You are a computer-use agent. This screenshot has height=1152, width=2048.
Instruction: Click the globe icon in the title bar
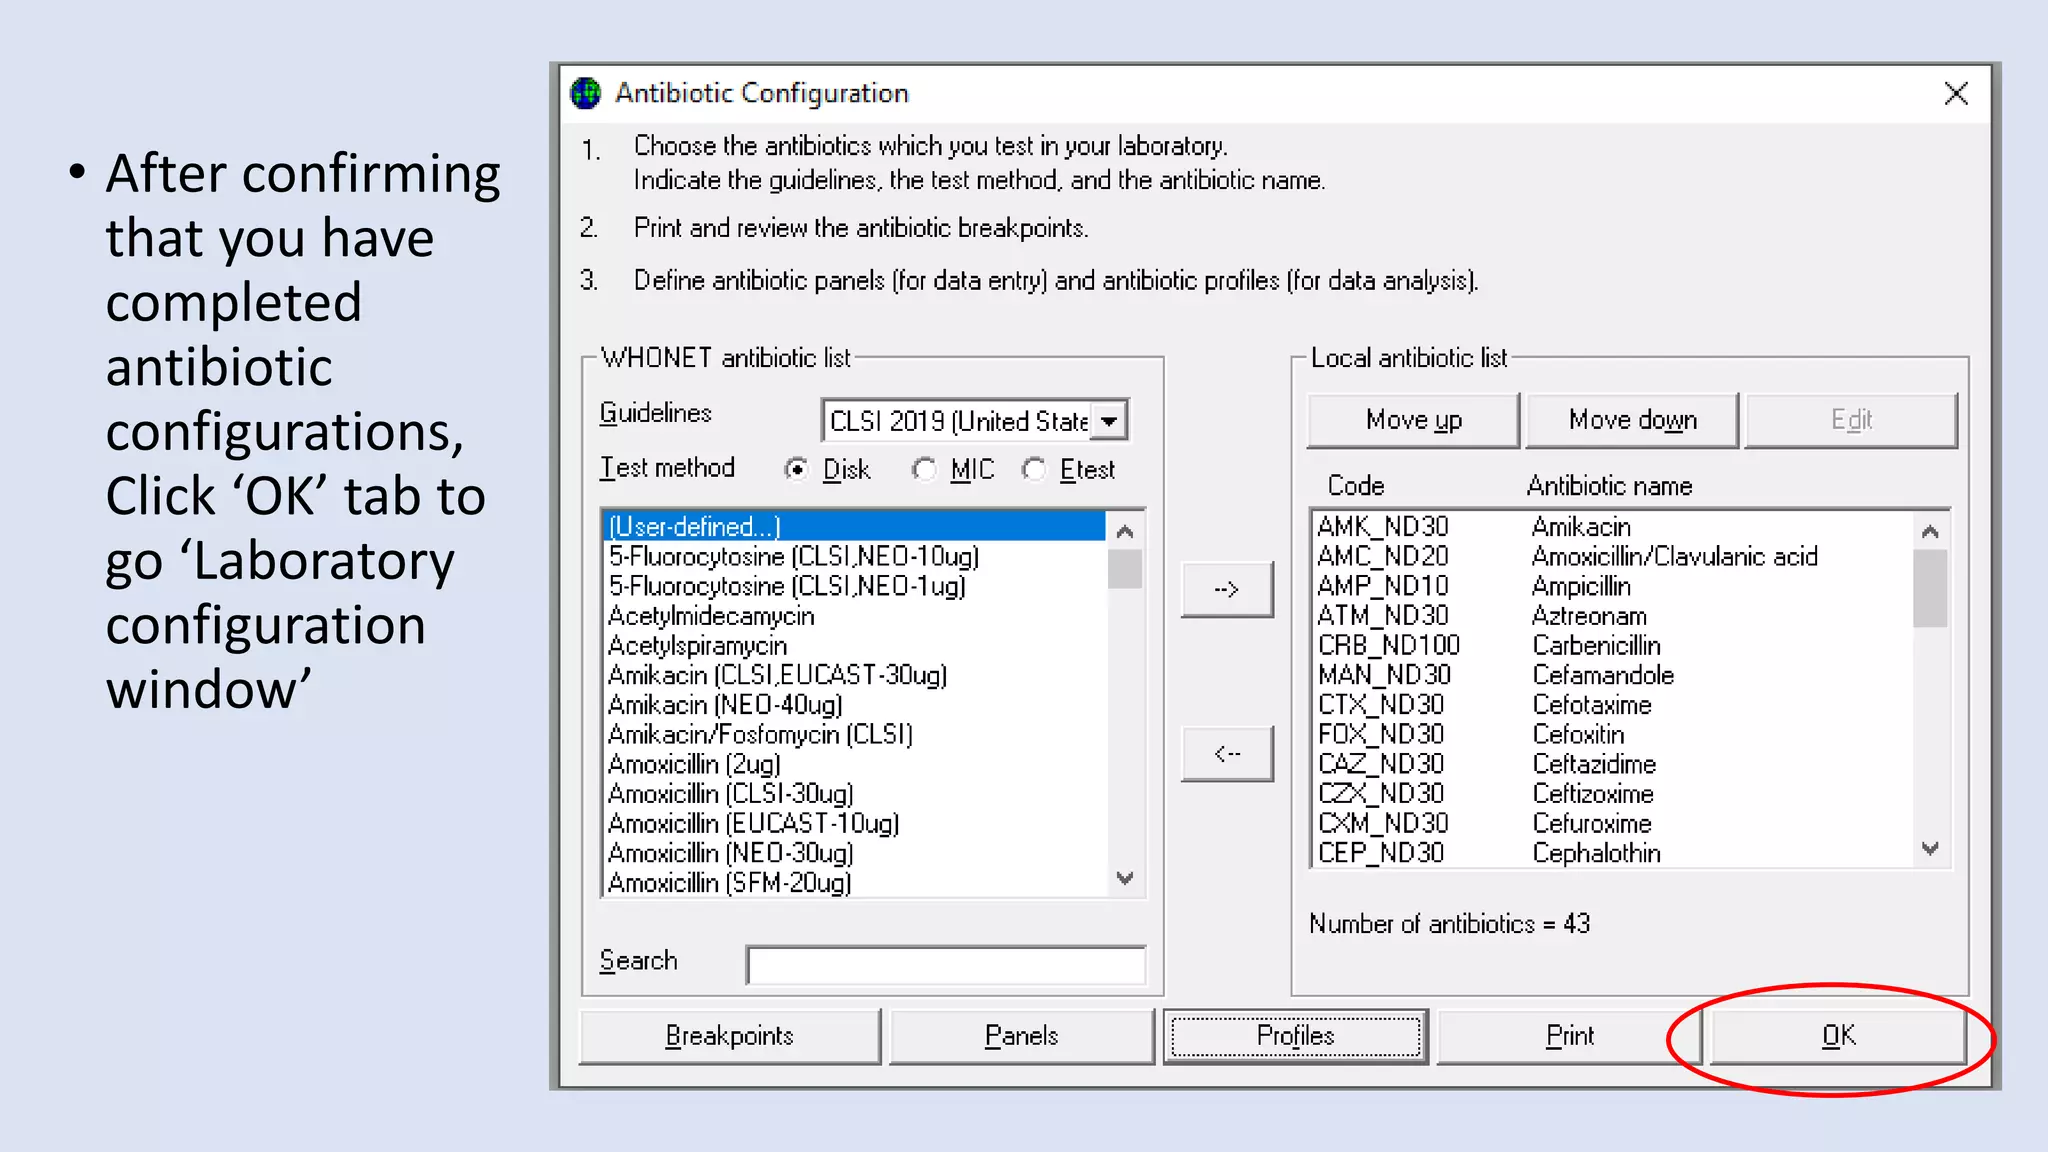tap(585, 93)
